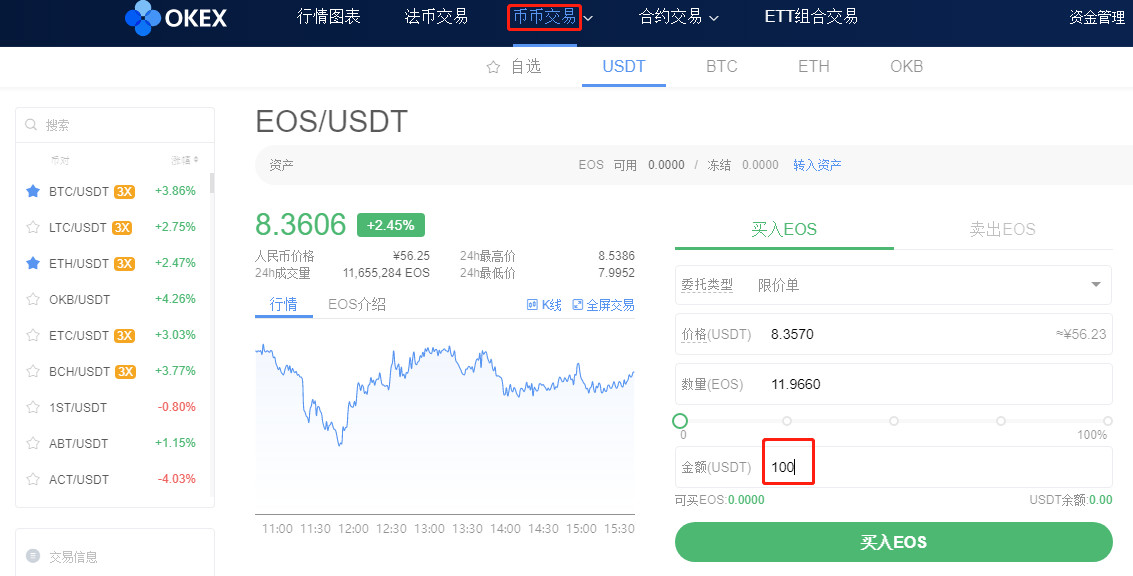The width and height of the screenshot is (1133, 576).
Task: Switch to the OKB market tab
Action: [907, 66]
